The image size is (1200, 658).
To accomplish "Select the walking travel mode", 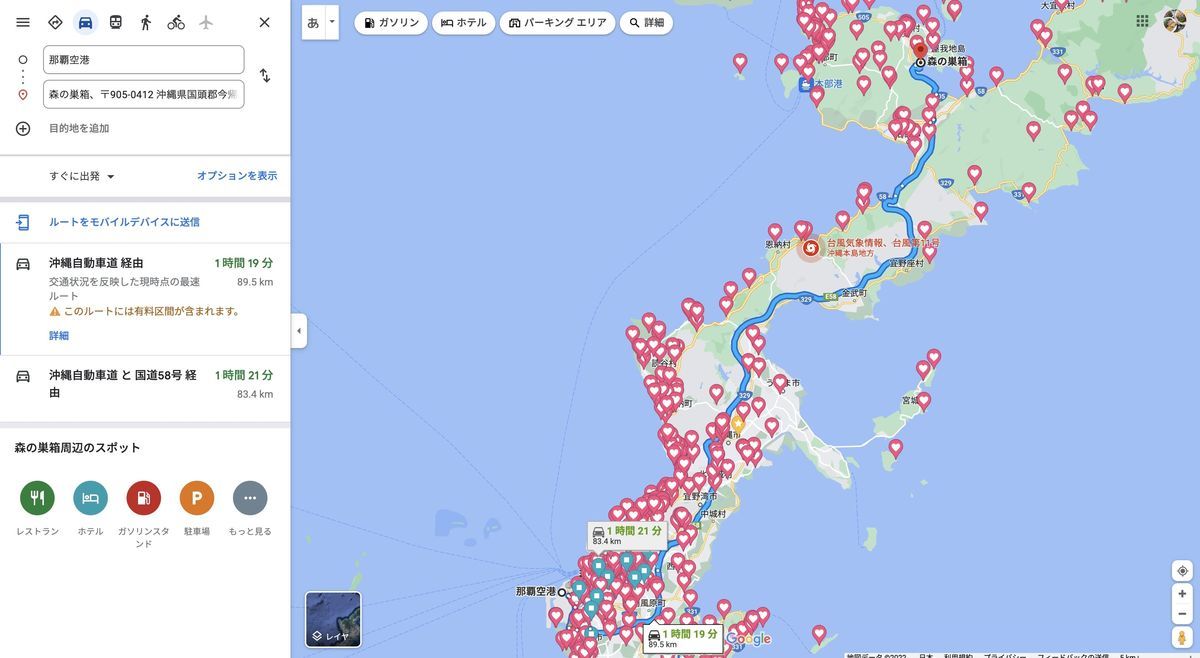I will (146, 22).
